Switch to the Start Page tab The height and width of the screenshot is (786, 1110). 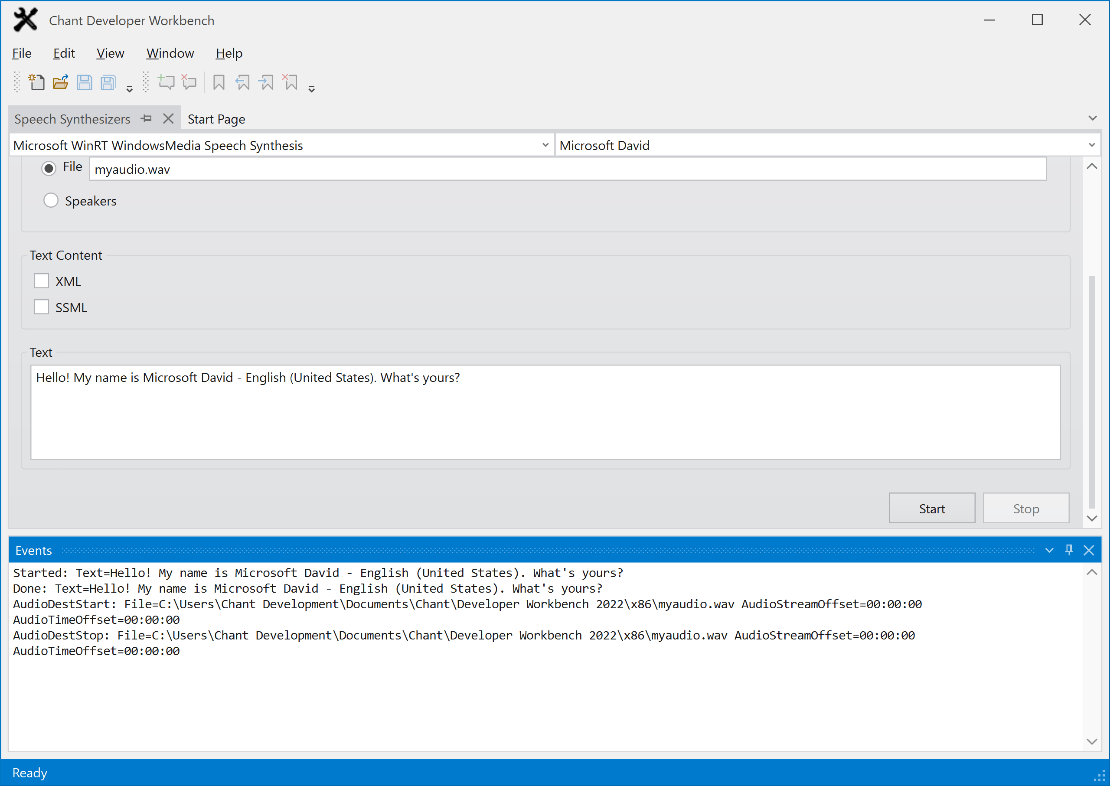pyautogui.click(x=216, y=119)
